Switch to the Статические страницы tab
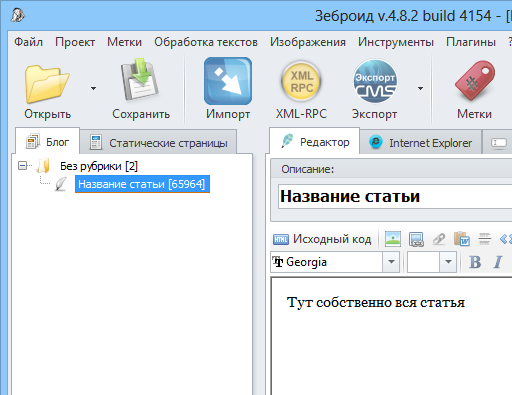 point(159,143)
